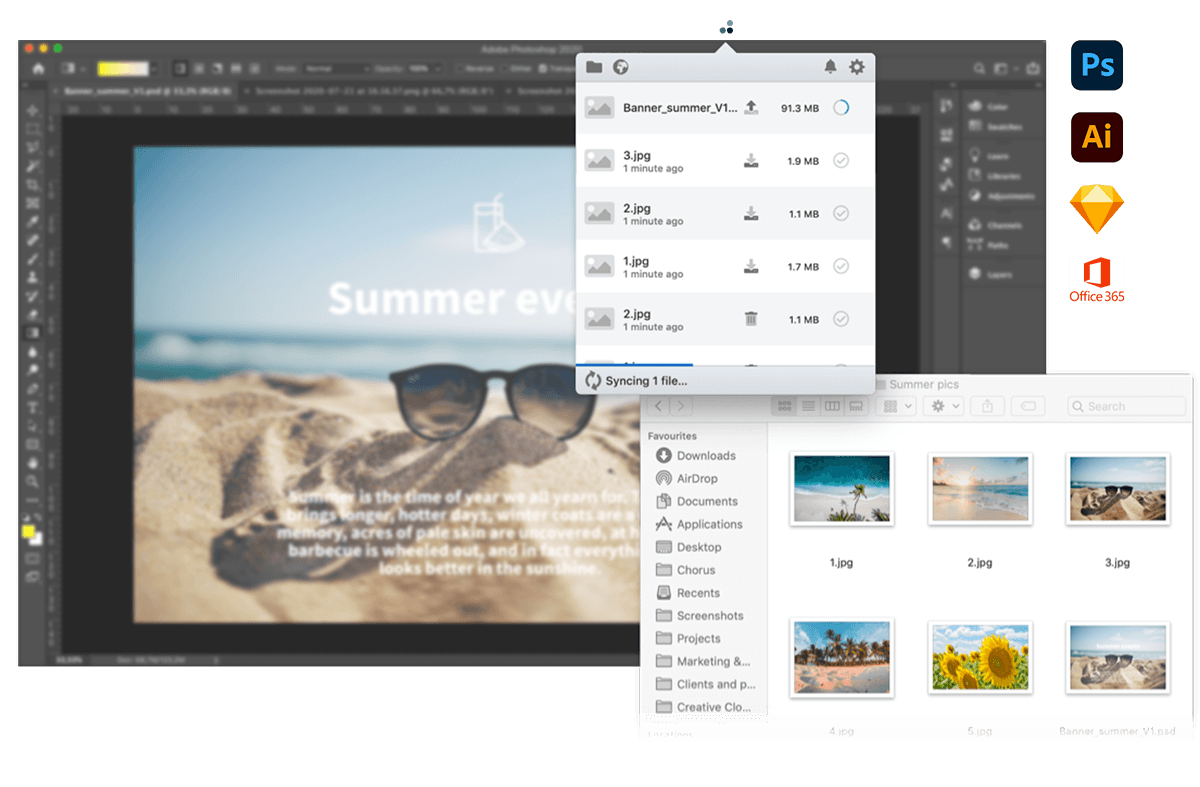1200x787 pixels.
Task: Open the Swatches panel in Photoshop
Action: [x=993, y=126]
